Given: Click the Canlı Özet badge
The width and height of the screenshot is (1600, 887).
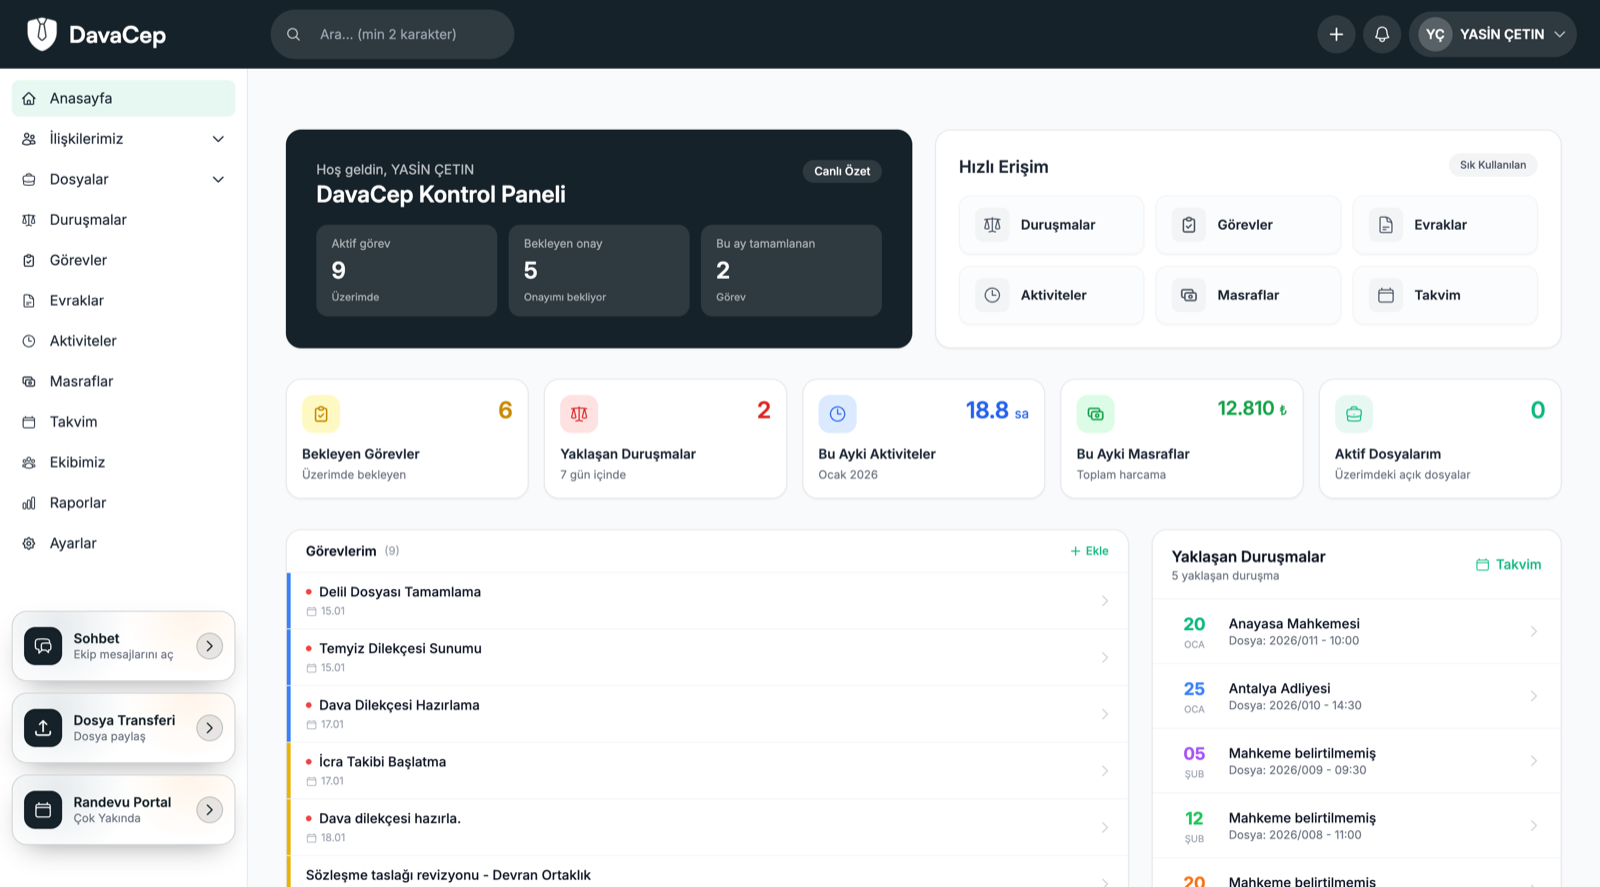Looking at the screenshot, I should point(842,171).
